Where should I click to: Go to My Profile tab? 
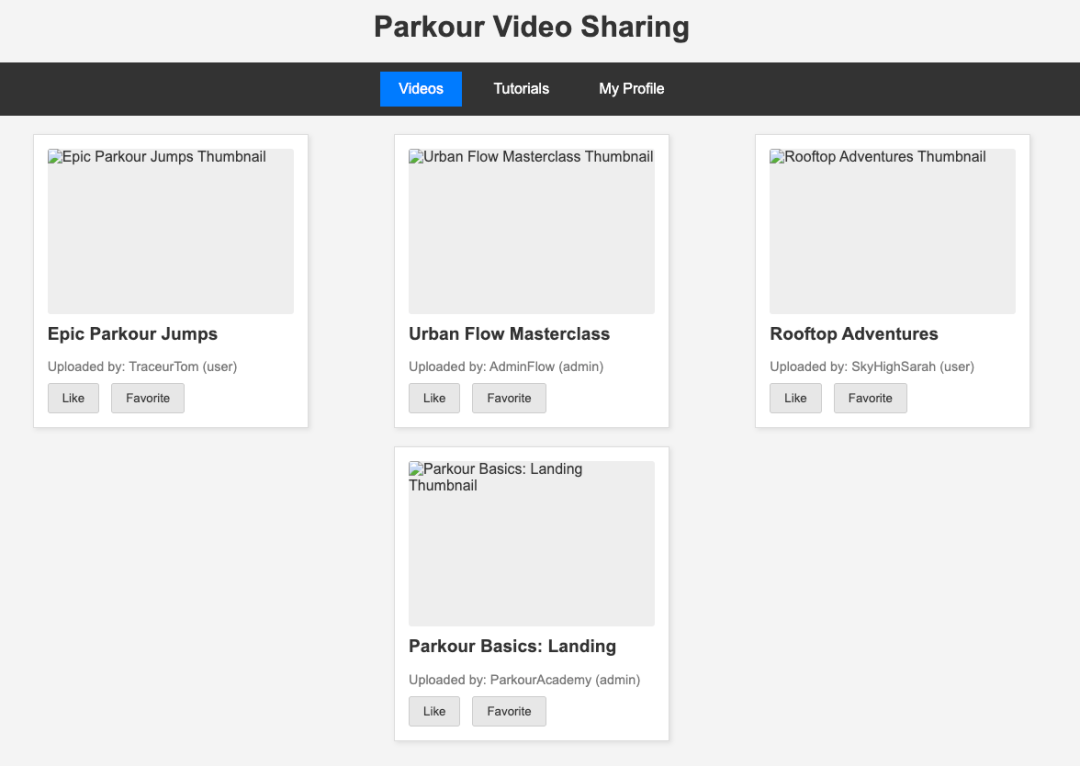(x=632, y=89)
